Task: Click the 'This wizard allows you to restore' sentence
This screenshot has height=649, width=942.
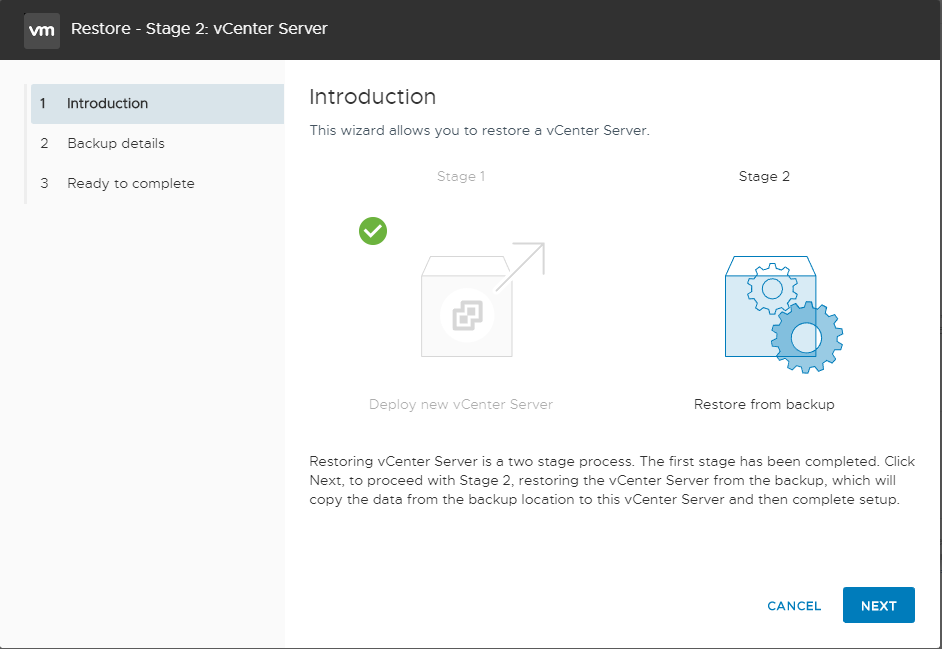Action: [479, 130]
